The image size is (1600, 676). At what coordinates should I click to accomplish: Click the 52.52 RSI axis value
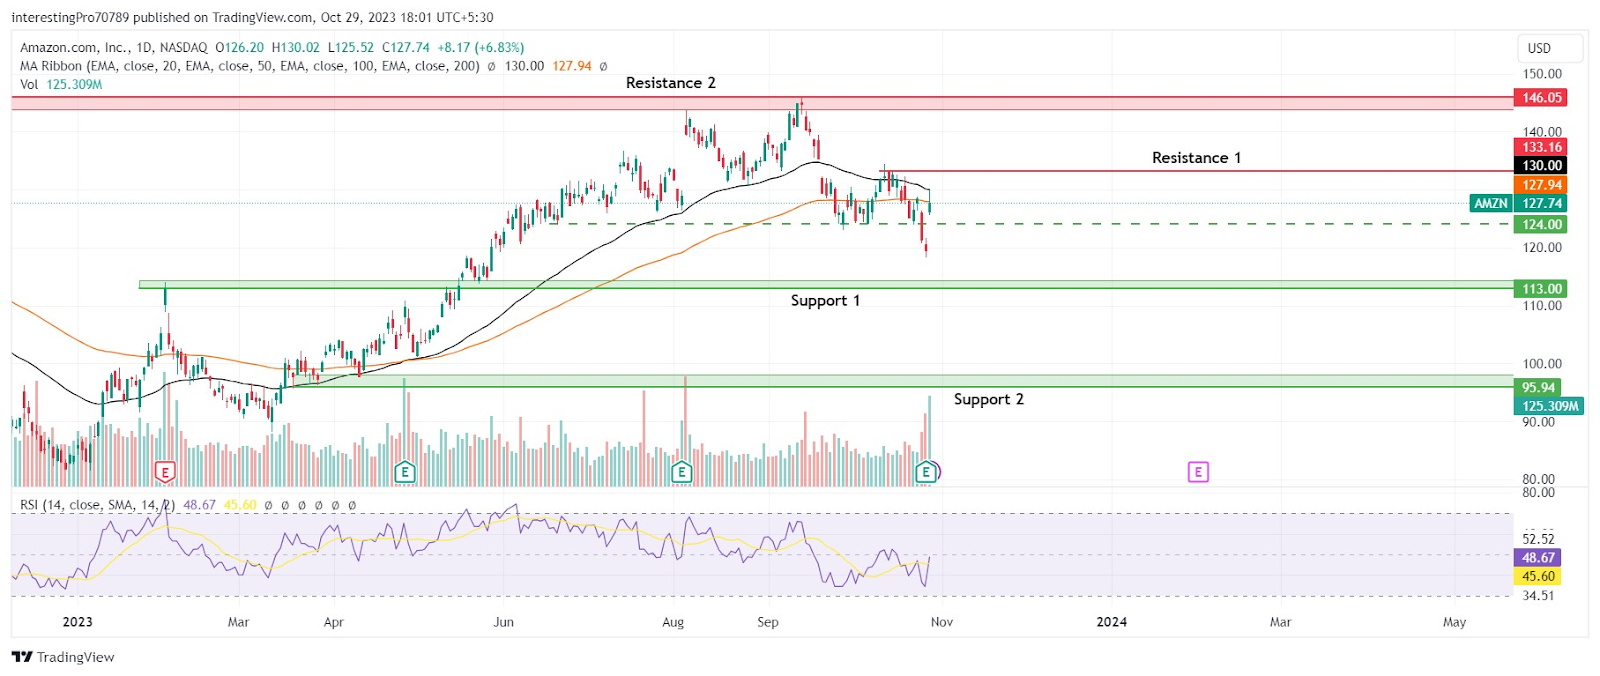click(1539, 539)
